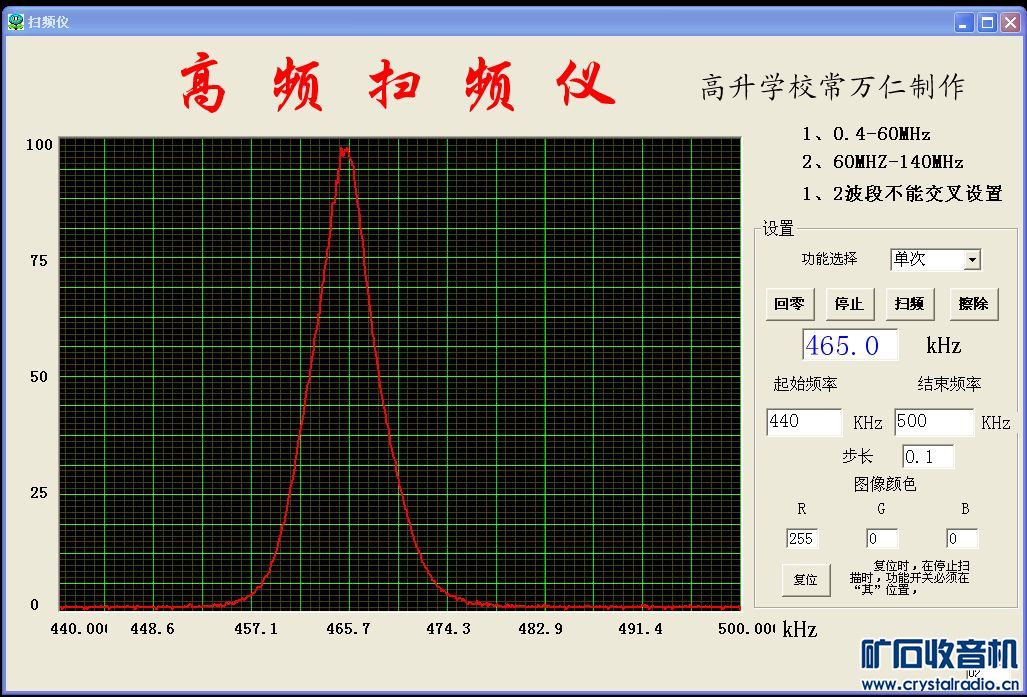Click the 结束频率 label

point(949,384)
